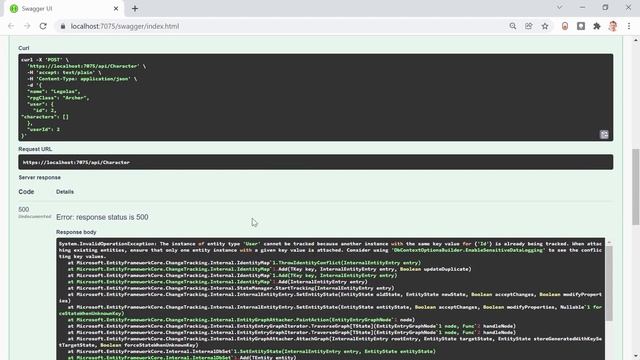The image size is (640, 360).
Task: Go forward in browser history
Action: 27,26
